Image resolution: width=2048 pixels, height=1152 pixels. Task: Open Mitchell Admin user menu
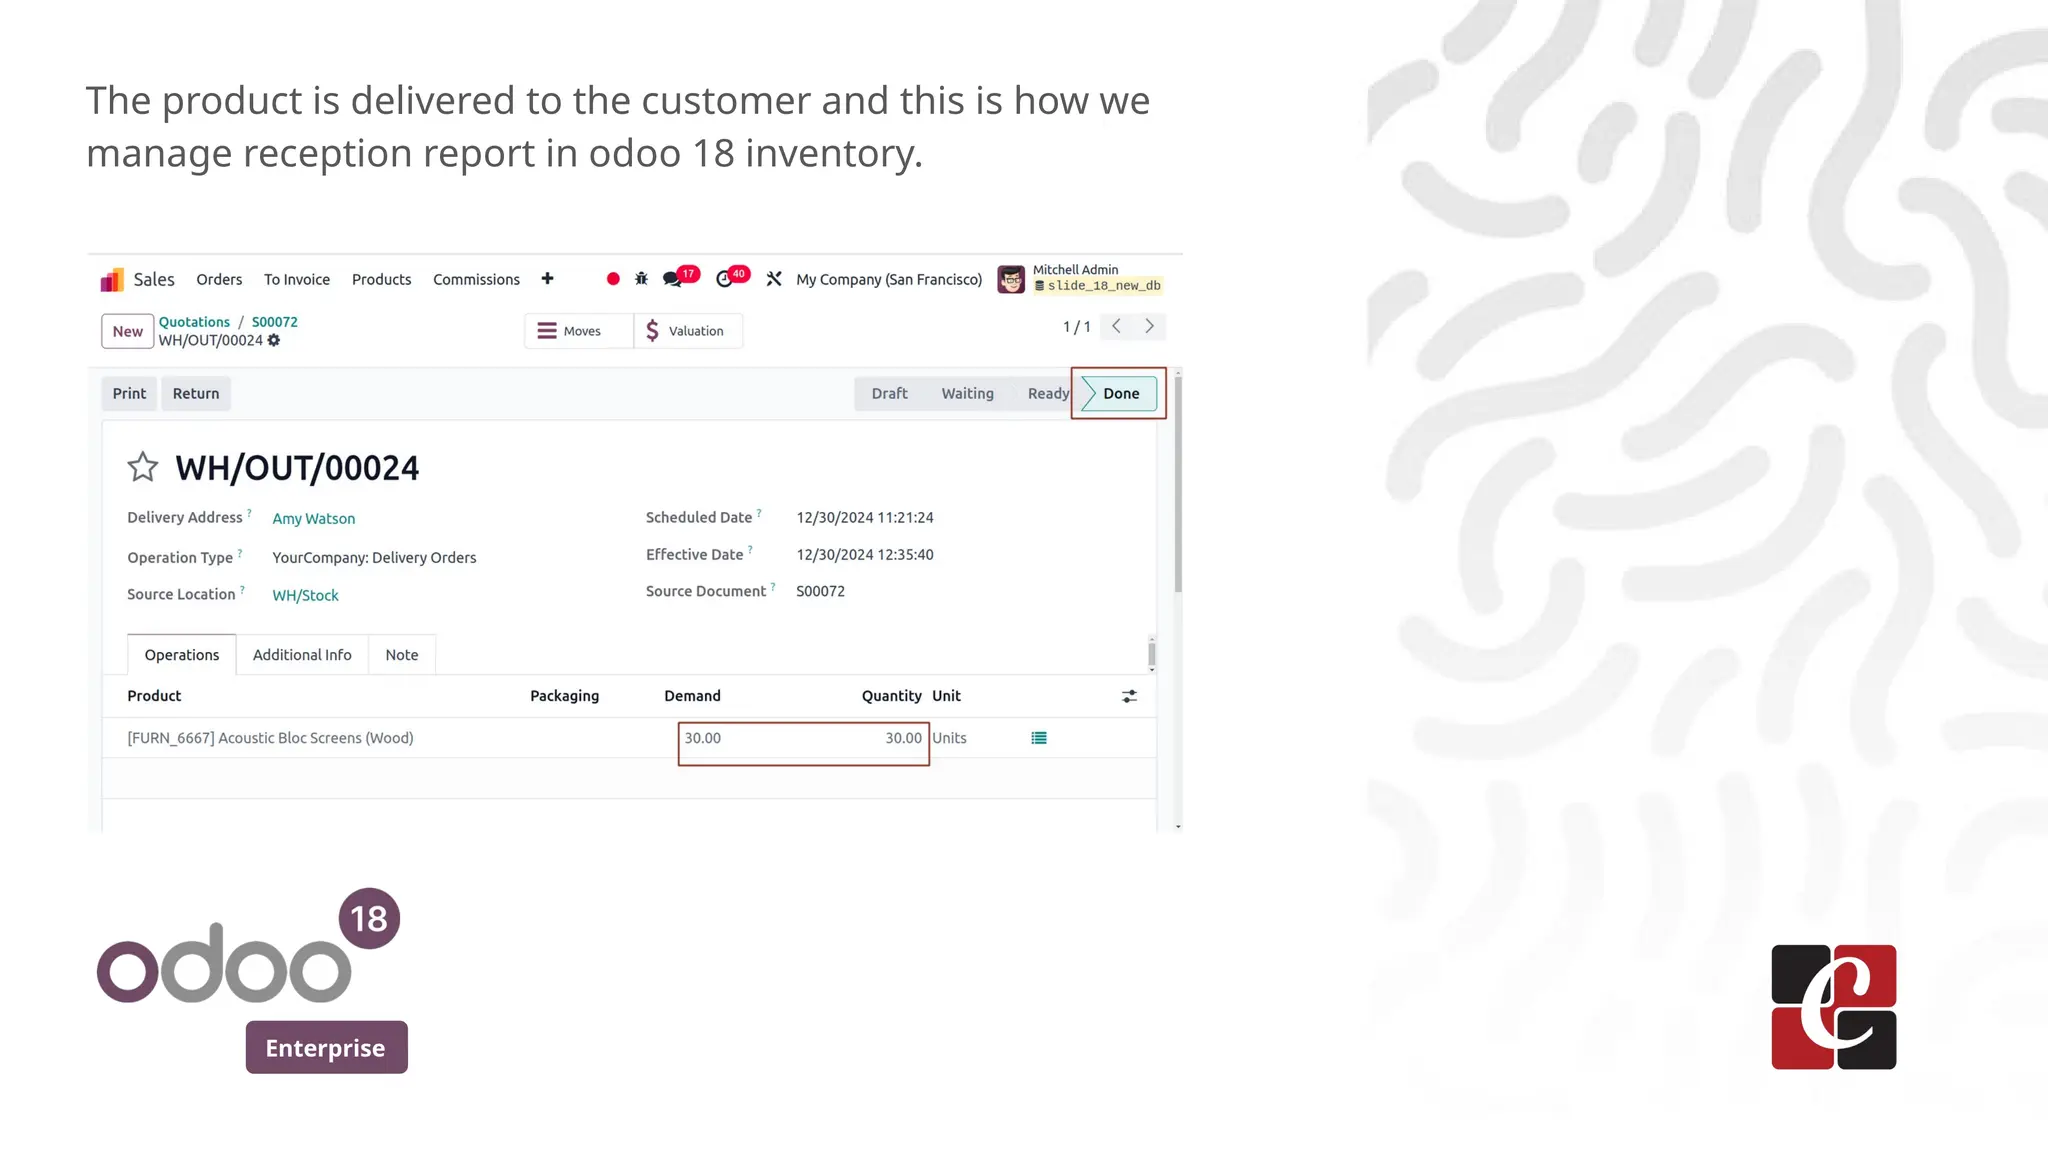click(x=1080, y=279)
